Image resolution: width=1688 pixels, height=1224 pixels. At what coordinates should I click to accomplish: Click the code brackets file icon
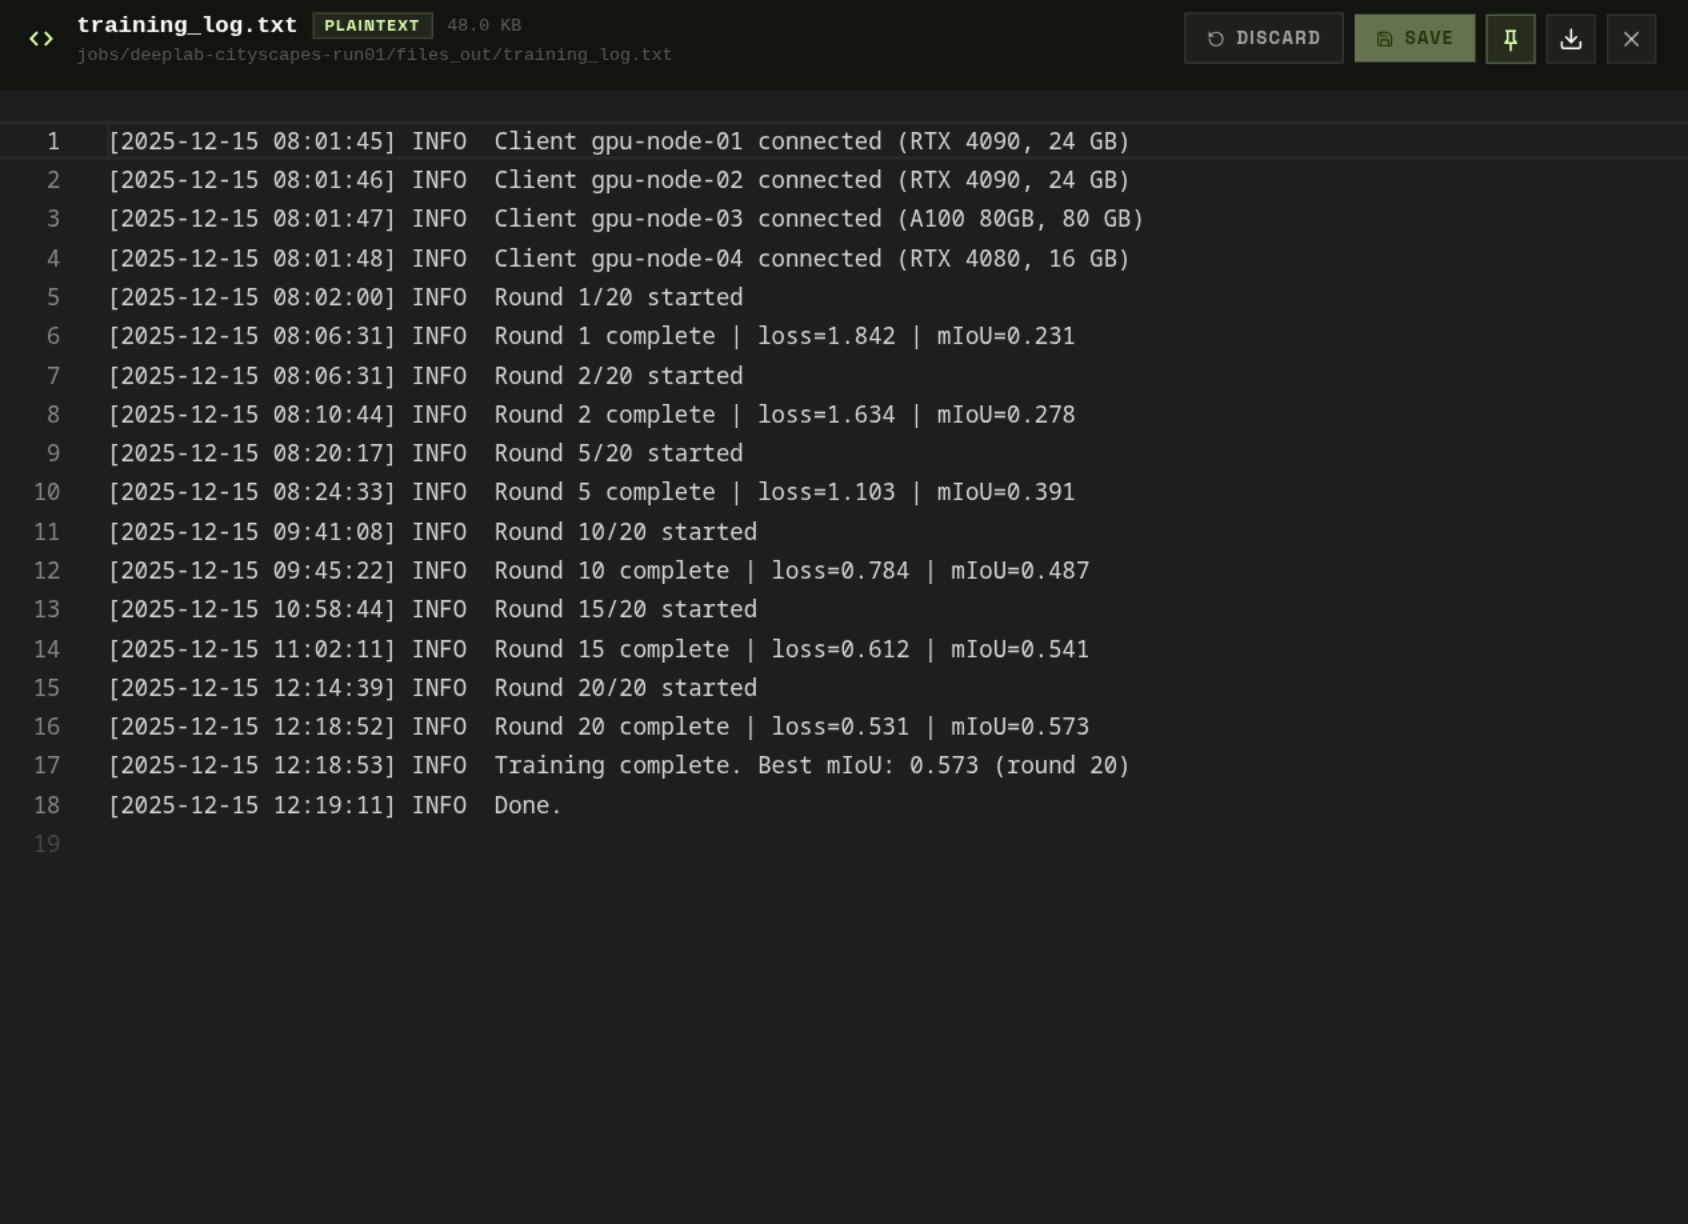coord(41,39)
